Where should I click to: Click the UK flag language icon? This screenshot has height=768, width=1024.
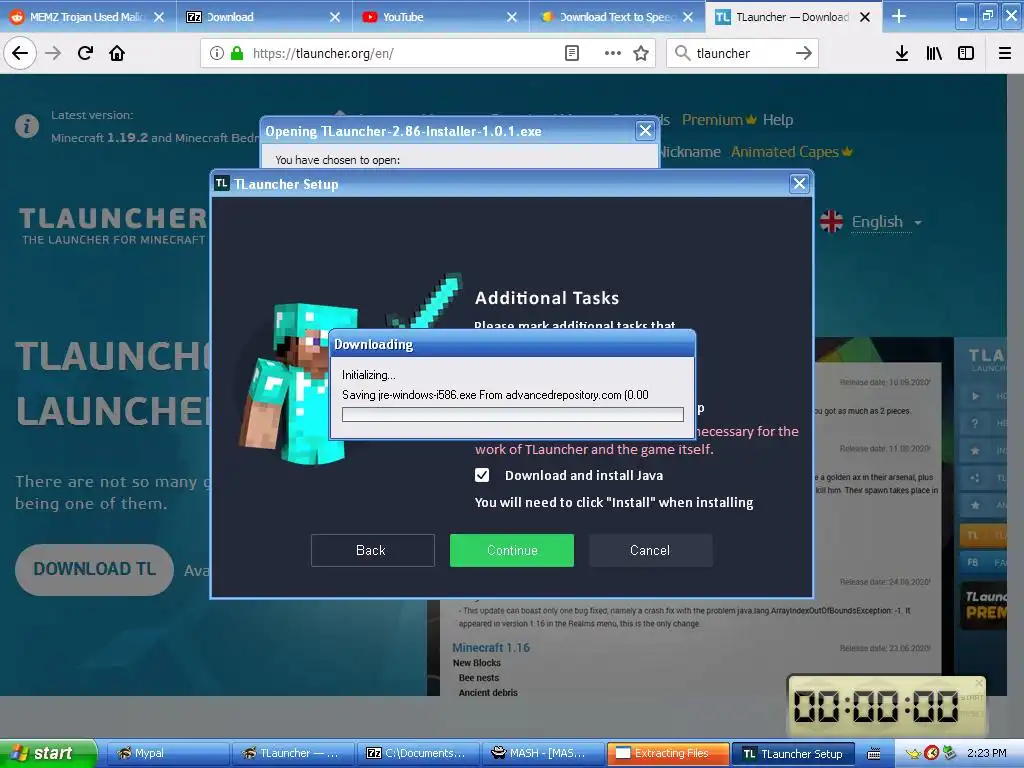coord(831,221)
